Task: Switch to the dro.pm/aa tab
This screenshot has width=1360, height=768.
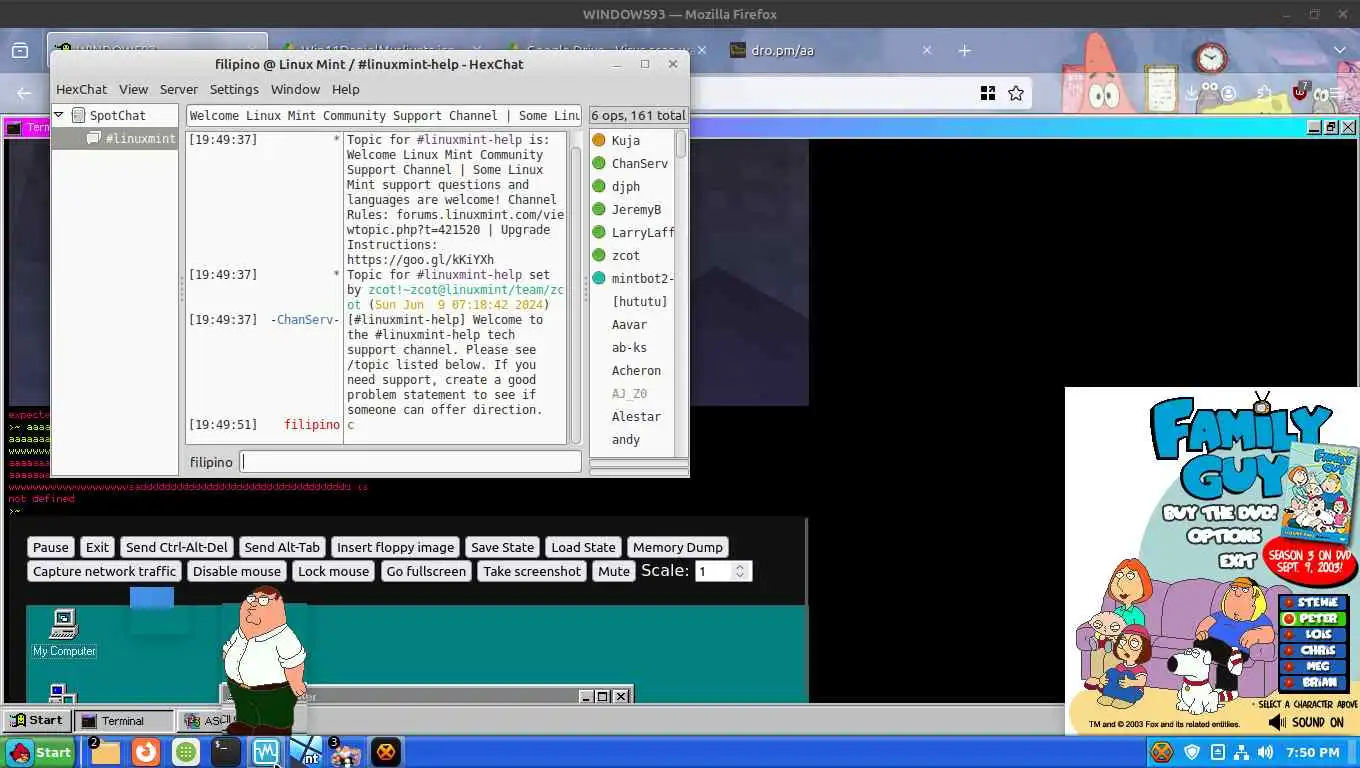Action: pyautogui.click(x=830, y=50)
